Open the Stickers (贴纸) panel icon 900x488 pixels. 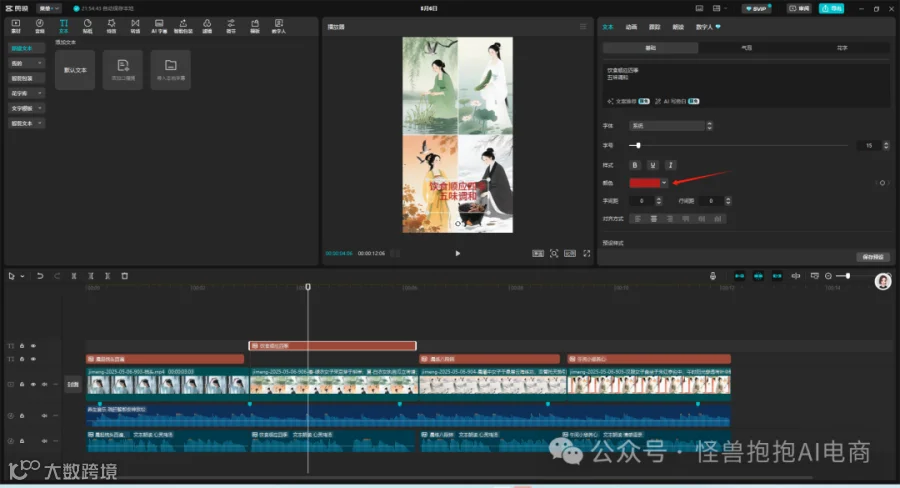coord(87,26)
